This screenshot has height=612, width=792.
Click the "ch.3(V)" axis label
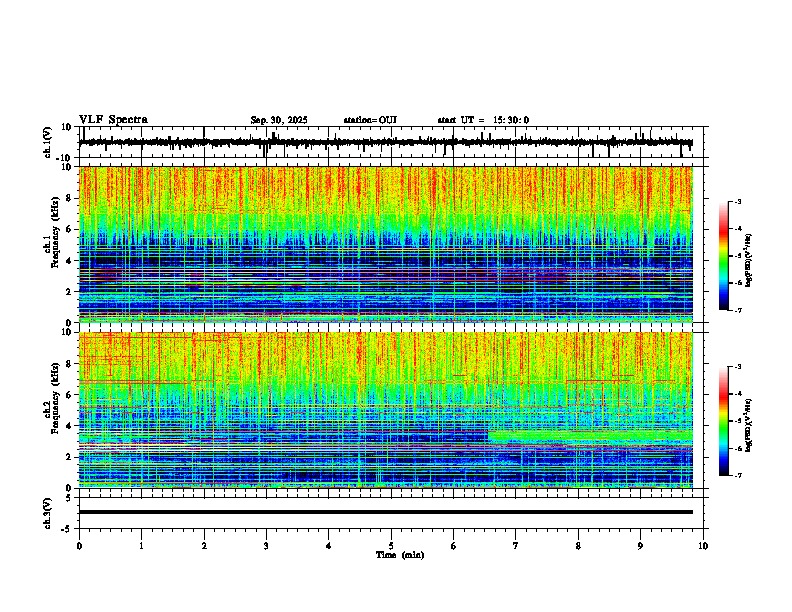point(48,514)
